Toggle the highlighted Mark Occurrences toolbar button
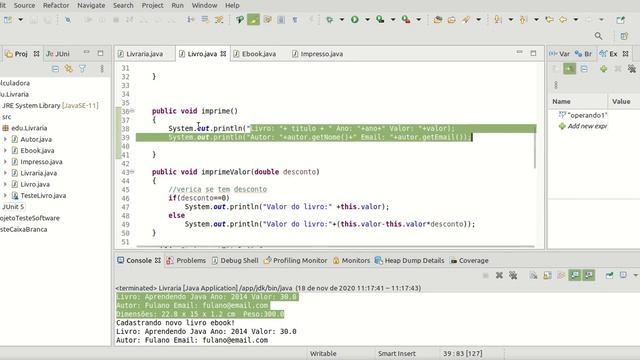 point(253,19)
